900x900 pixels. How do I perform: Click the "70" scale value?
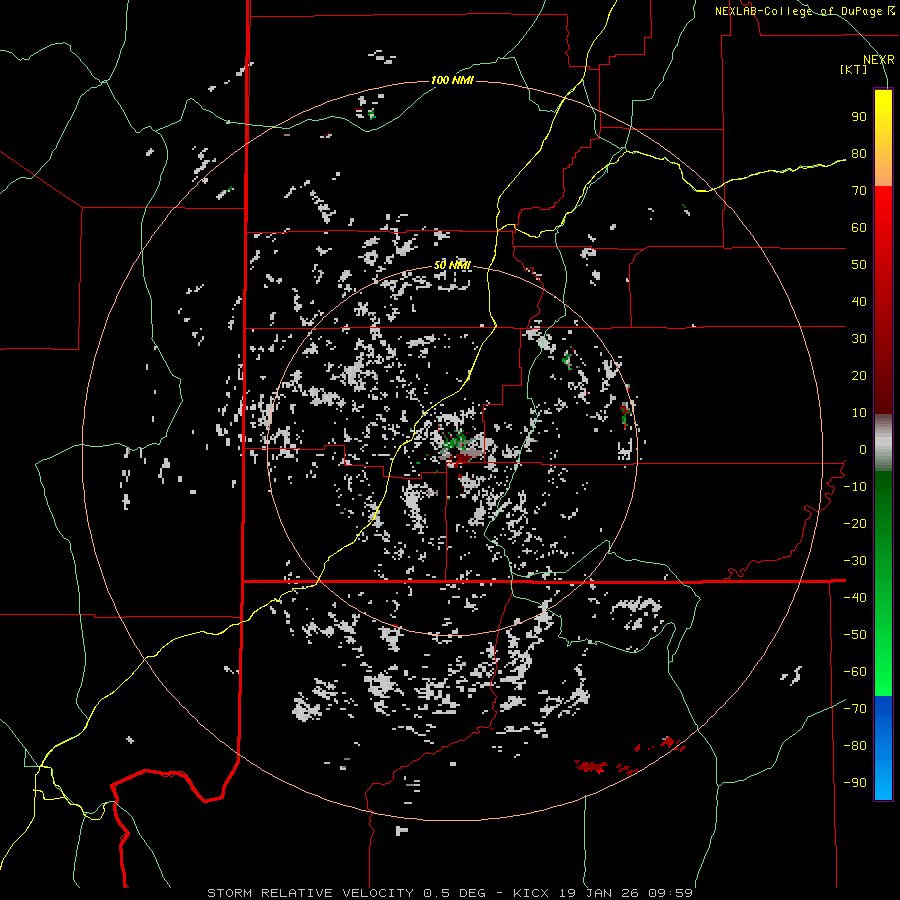click(859, 191)
